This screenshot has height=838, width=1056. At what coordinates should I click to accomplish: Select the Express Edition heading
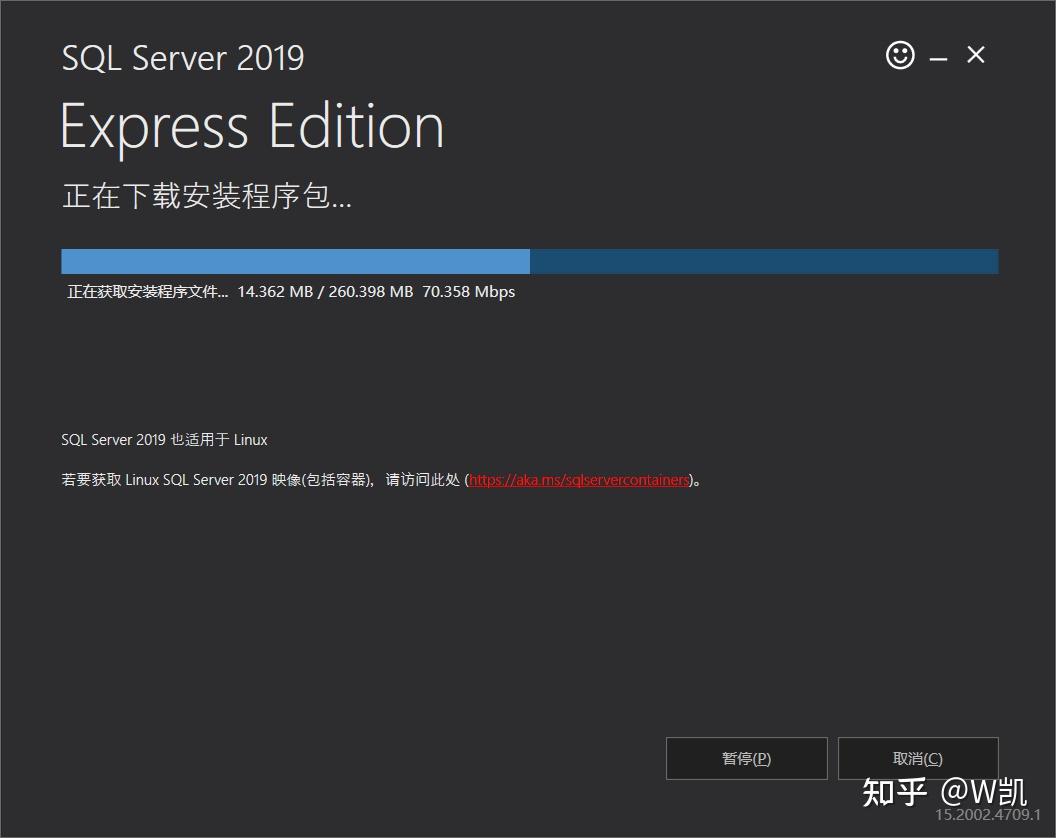[x=252, y=127]
